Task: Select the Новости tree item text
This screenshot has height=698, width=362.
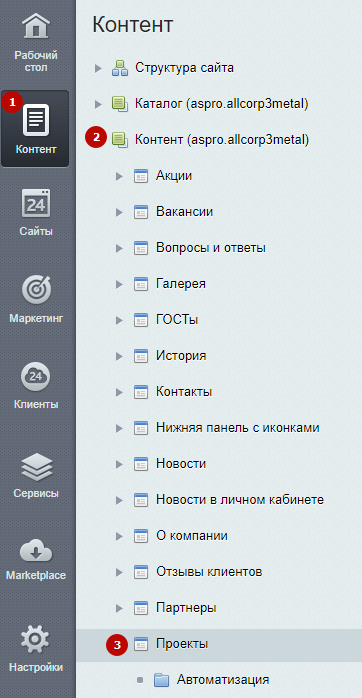Action: click(x=181, y=464)
